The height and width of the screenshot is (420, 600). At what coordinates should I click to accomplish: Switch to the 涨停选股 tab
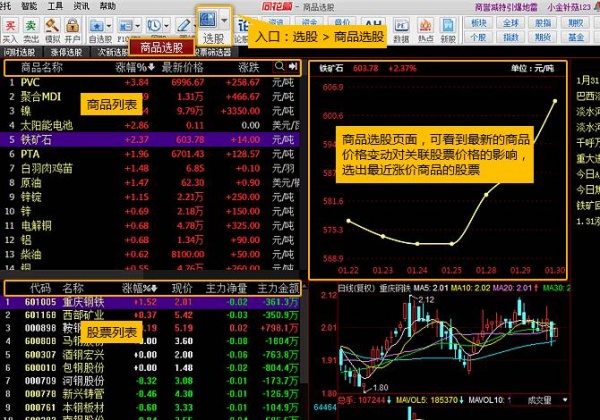pos(71,51)
